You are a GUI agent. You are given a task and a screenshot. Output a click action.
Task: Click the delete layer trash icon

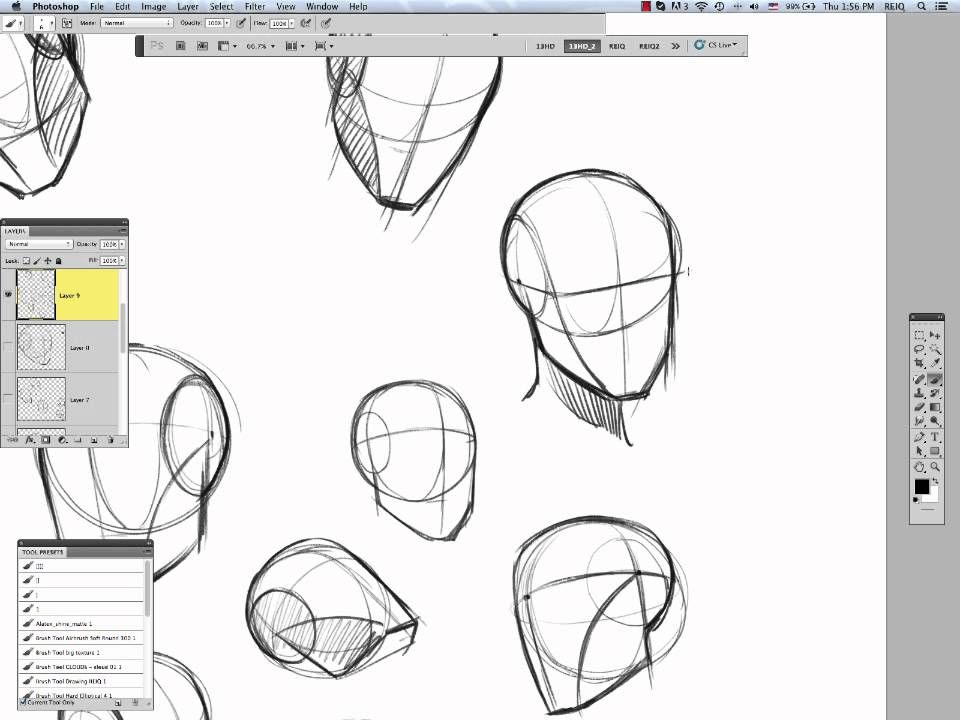(x=110, y=439)
